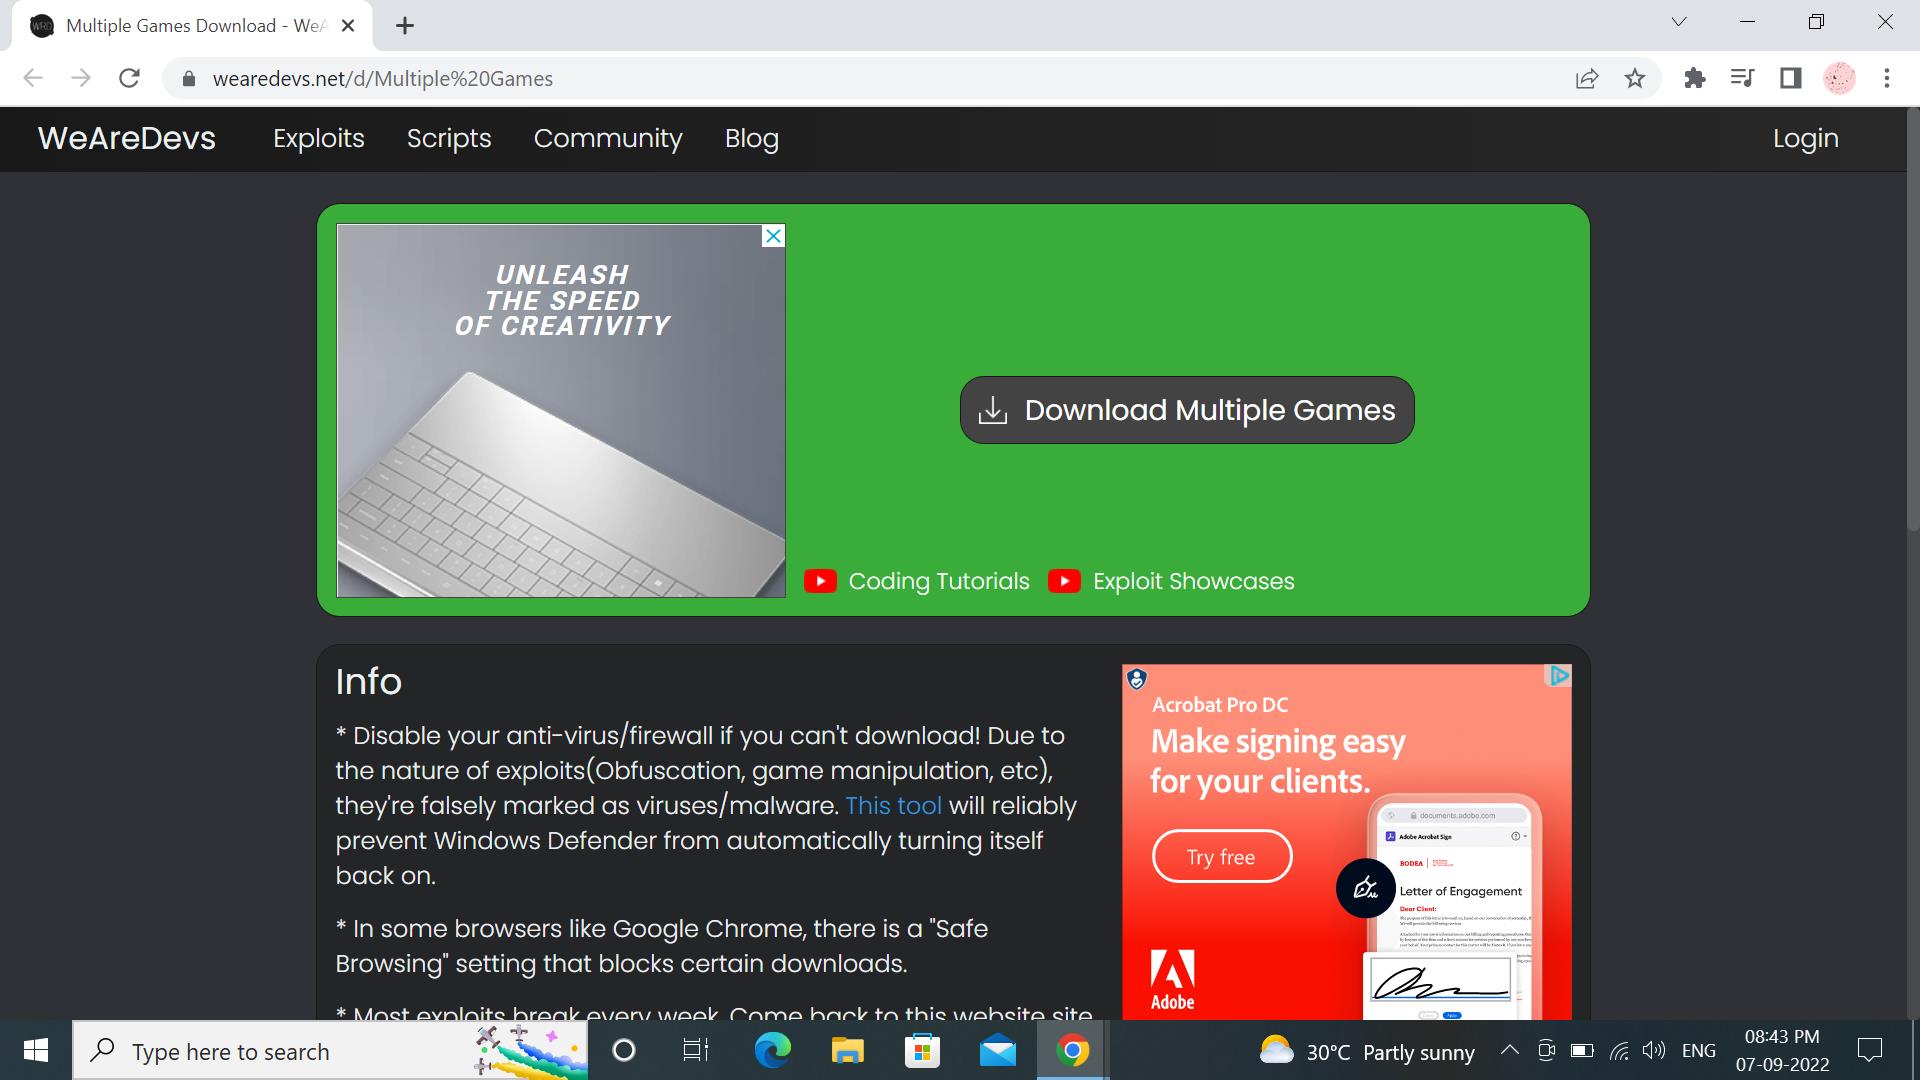Open Microsoft Store from taskbar
Image resolution: width=1920 pixels, height=1080 pixels.
click(x=922, y=1051)
